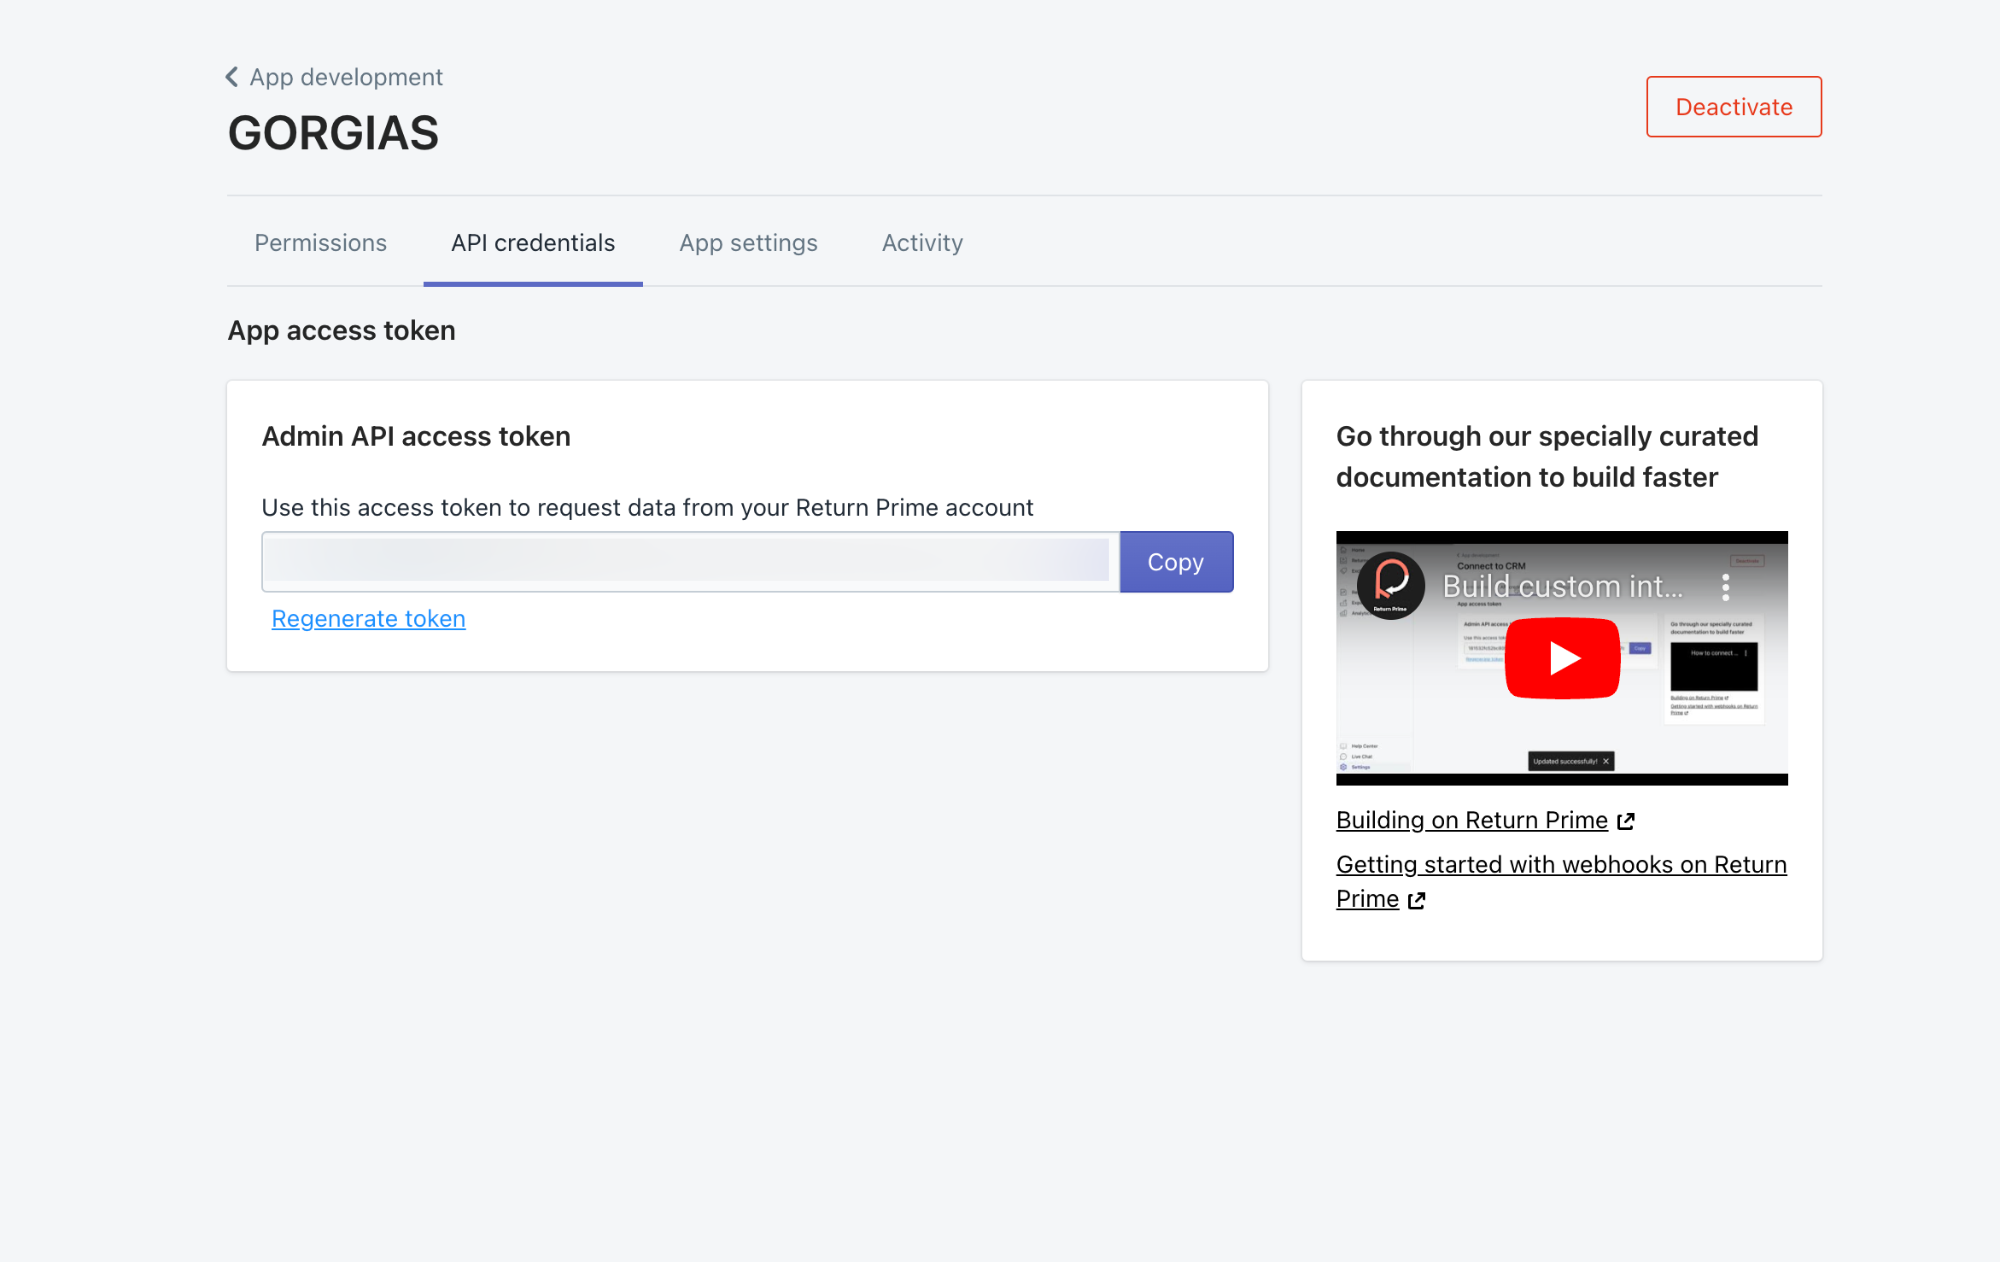Click the back chevron beside App development
2000x1262 pixels.
pos(232,77)
